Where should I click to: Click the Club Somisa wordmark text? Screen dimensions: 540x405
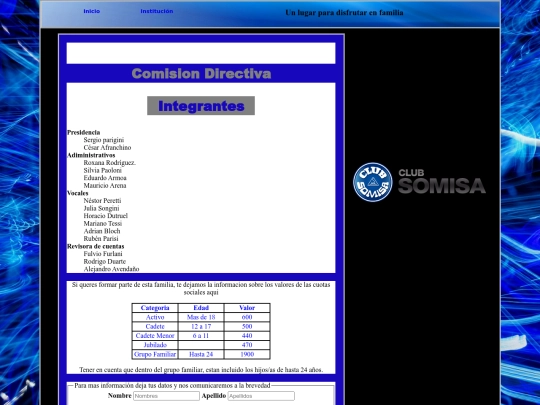pos(442,181)
